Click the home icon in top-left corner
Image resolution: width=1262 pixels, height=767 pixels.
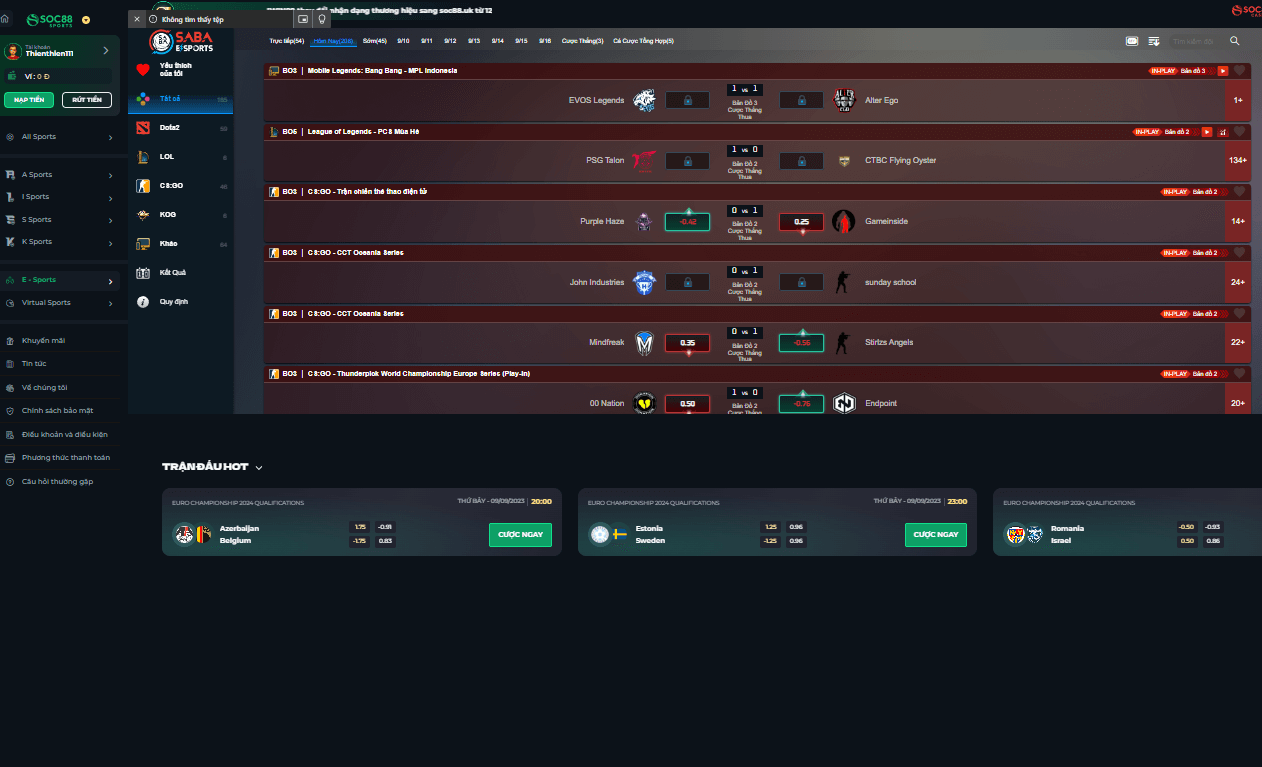(6, 19)
